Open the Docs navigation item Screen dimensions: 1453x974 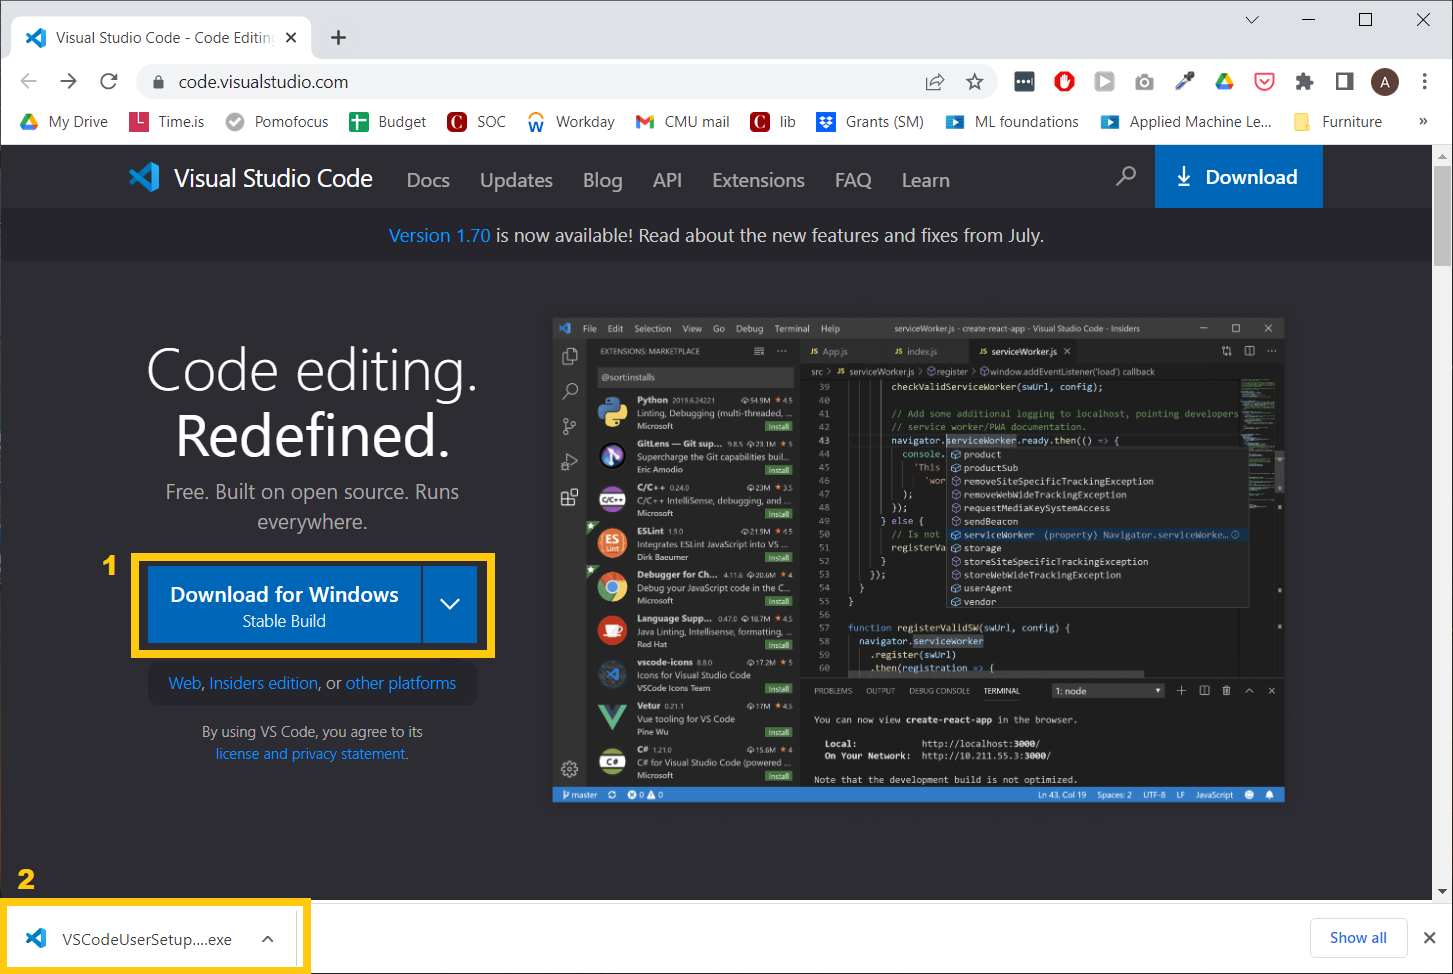[428, 180]
